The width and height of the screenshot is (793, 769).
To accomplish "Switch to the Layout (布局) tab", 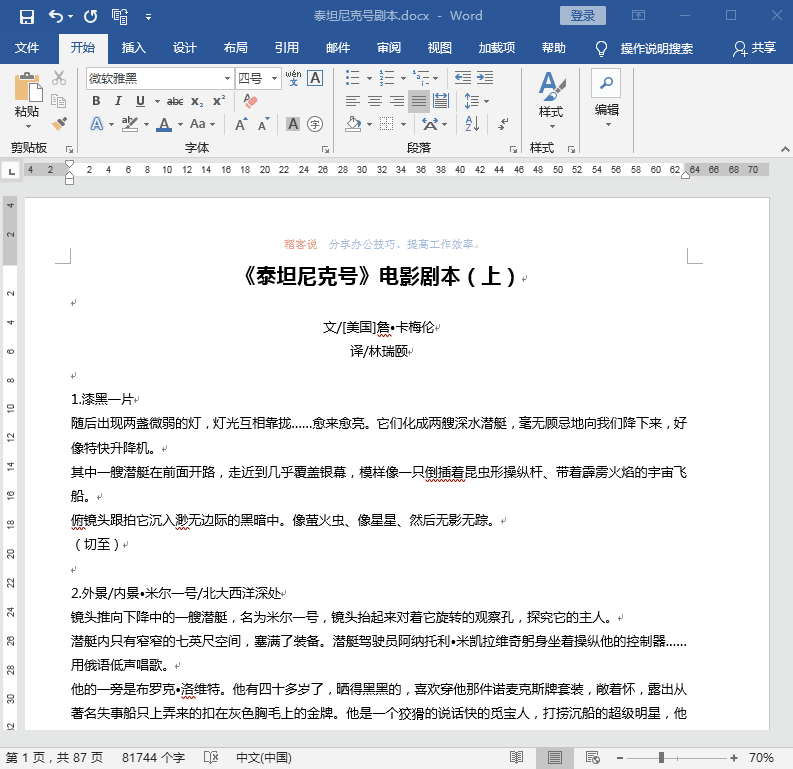I will (236, 48).
